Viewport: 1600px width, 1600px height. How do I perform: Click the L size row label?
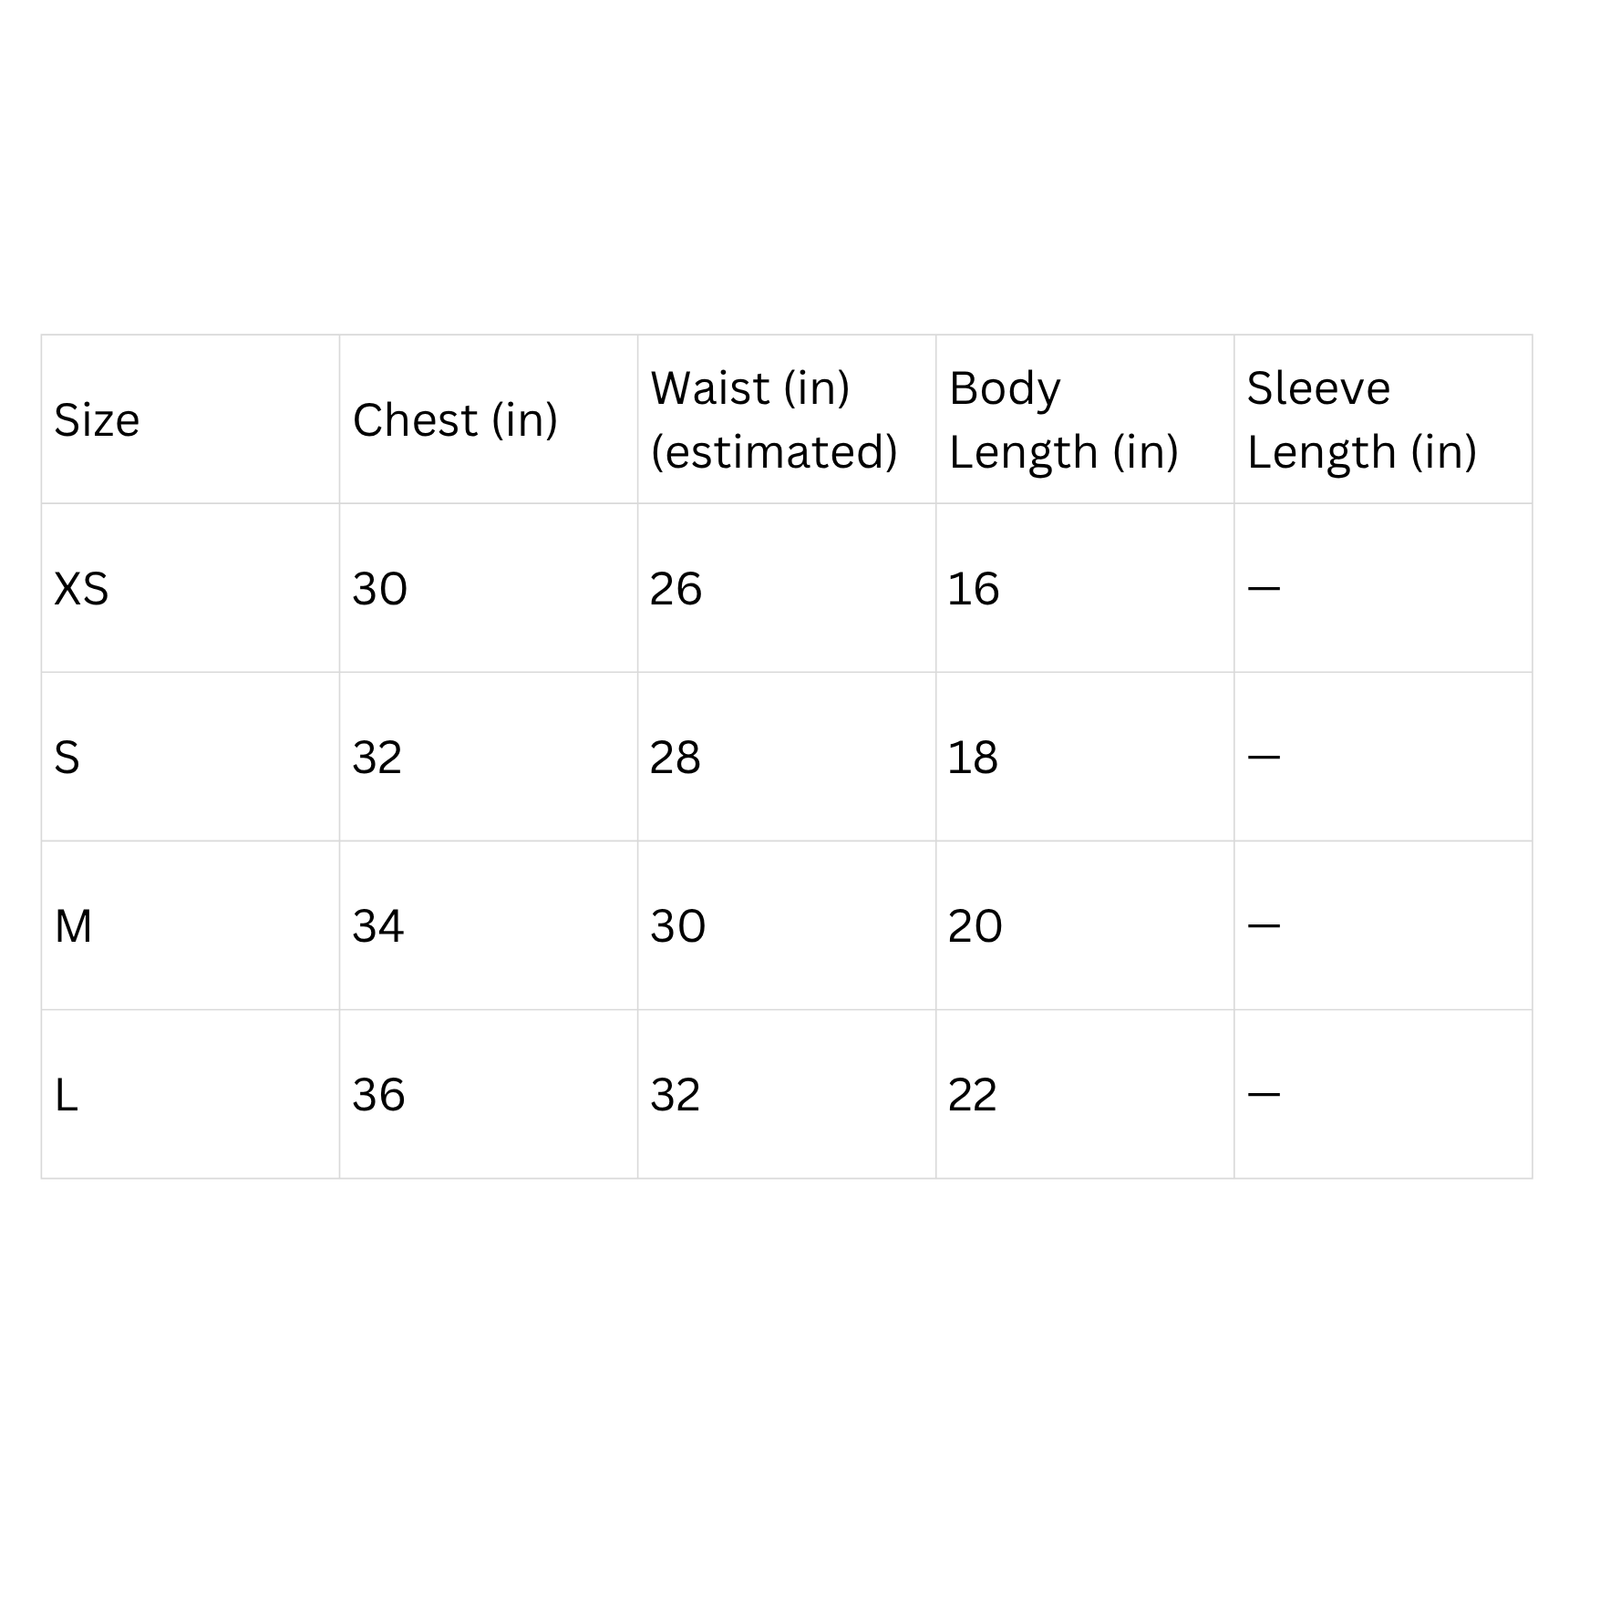pos(66,1096)
